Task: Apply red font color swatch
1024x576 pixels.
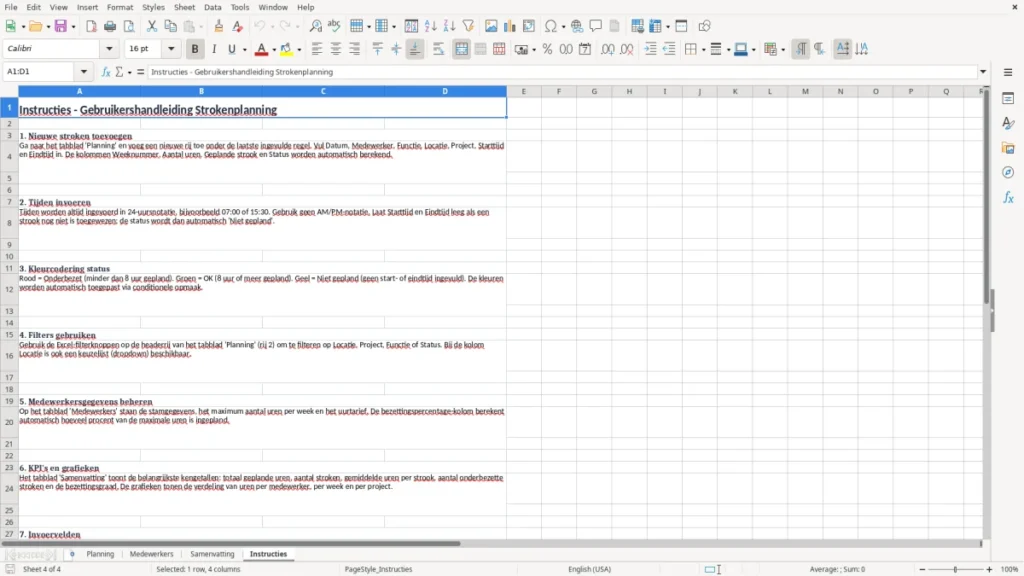Action: tap(261, 49)
